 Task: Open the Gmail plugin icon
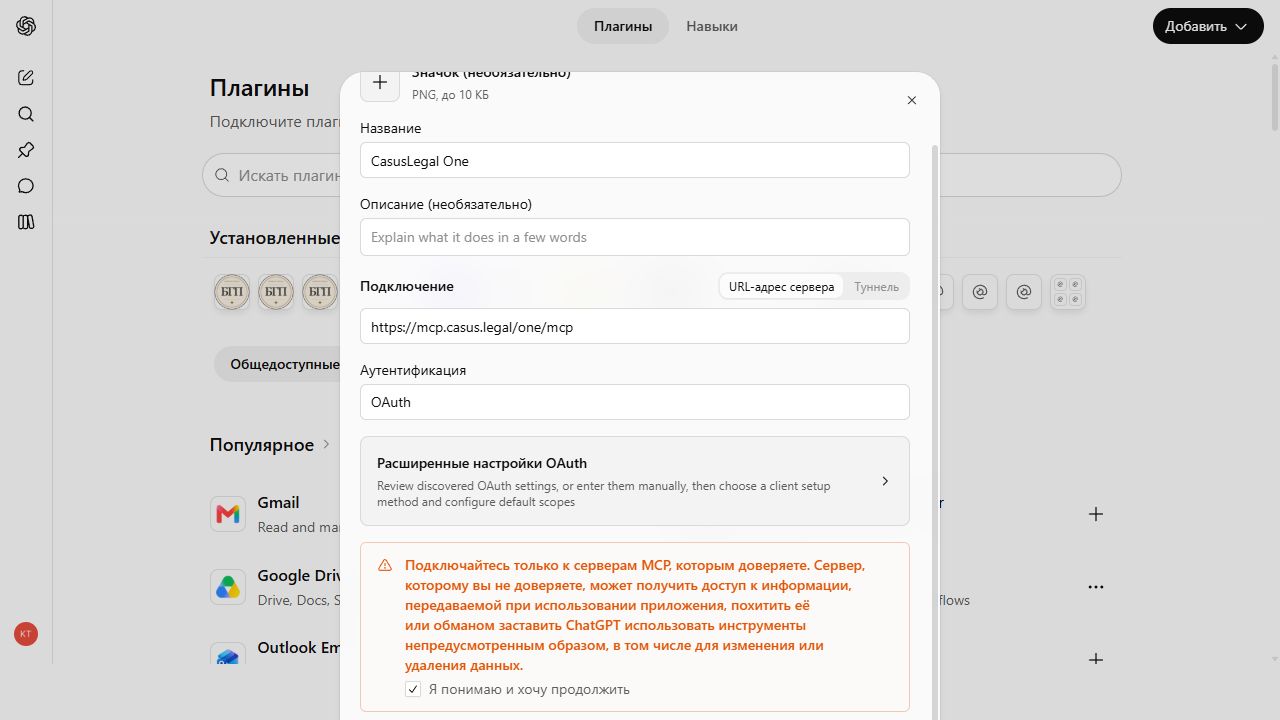228,514
